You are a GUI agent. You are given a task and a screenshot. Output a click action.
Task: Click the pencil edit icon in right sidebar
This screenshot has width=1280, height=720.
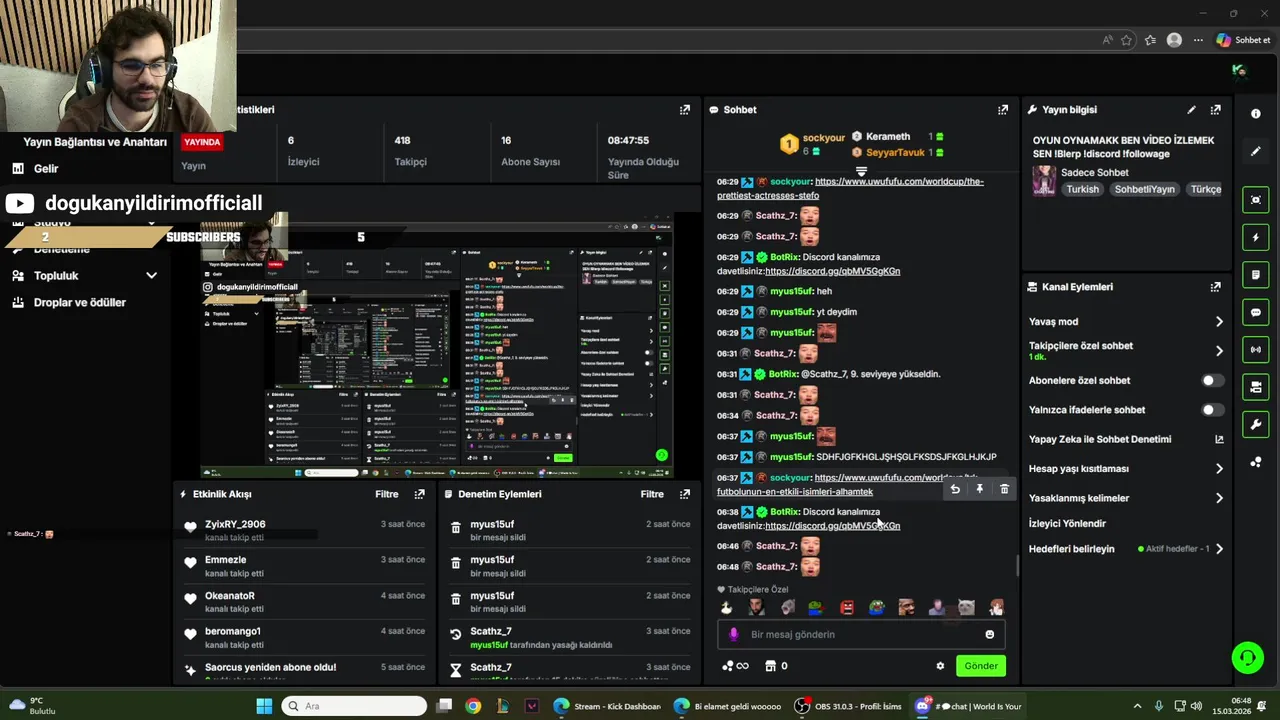(1256, 152)
